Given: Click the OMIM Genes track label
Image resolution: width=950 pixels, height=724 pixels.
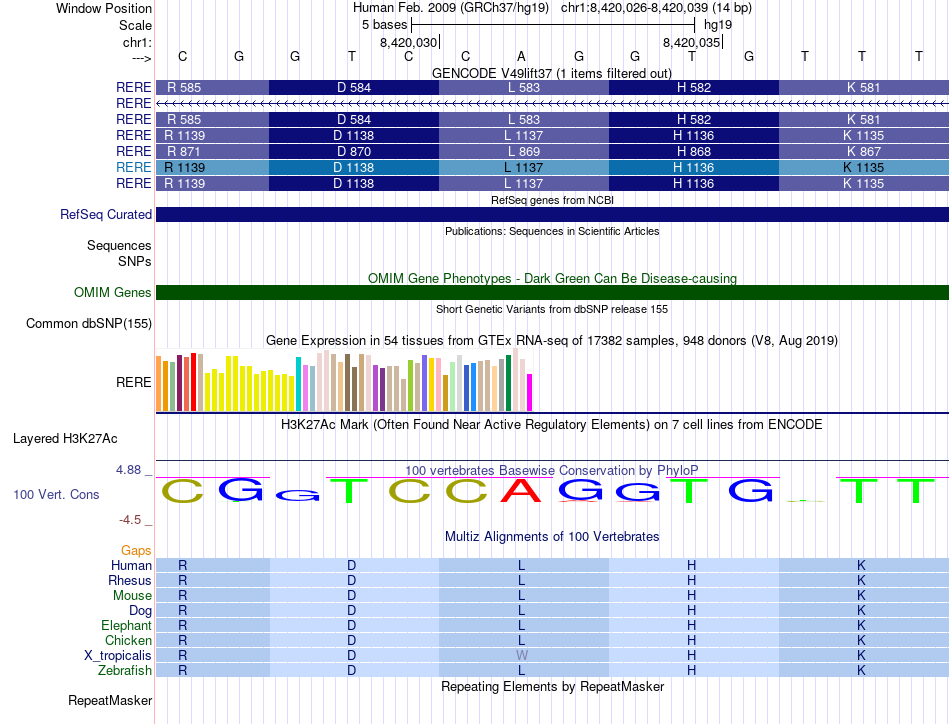Looking at the screenshot, I should [x=112, y=293].
